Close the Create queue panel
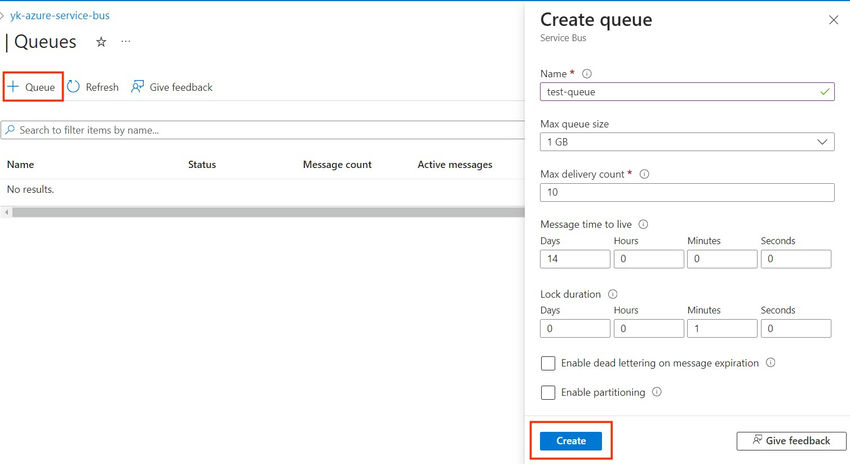Screen dimensions: 850x464 834,20
